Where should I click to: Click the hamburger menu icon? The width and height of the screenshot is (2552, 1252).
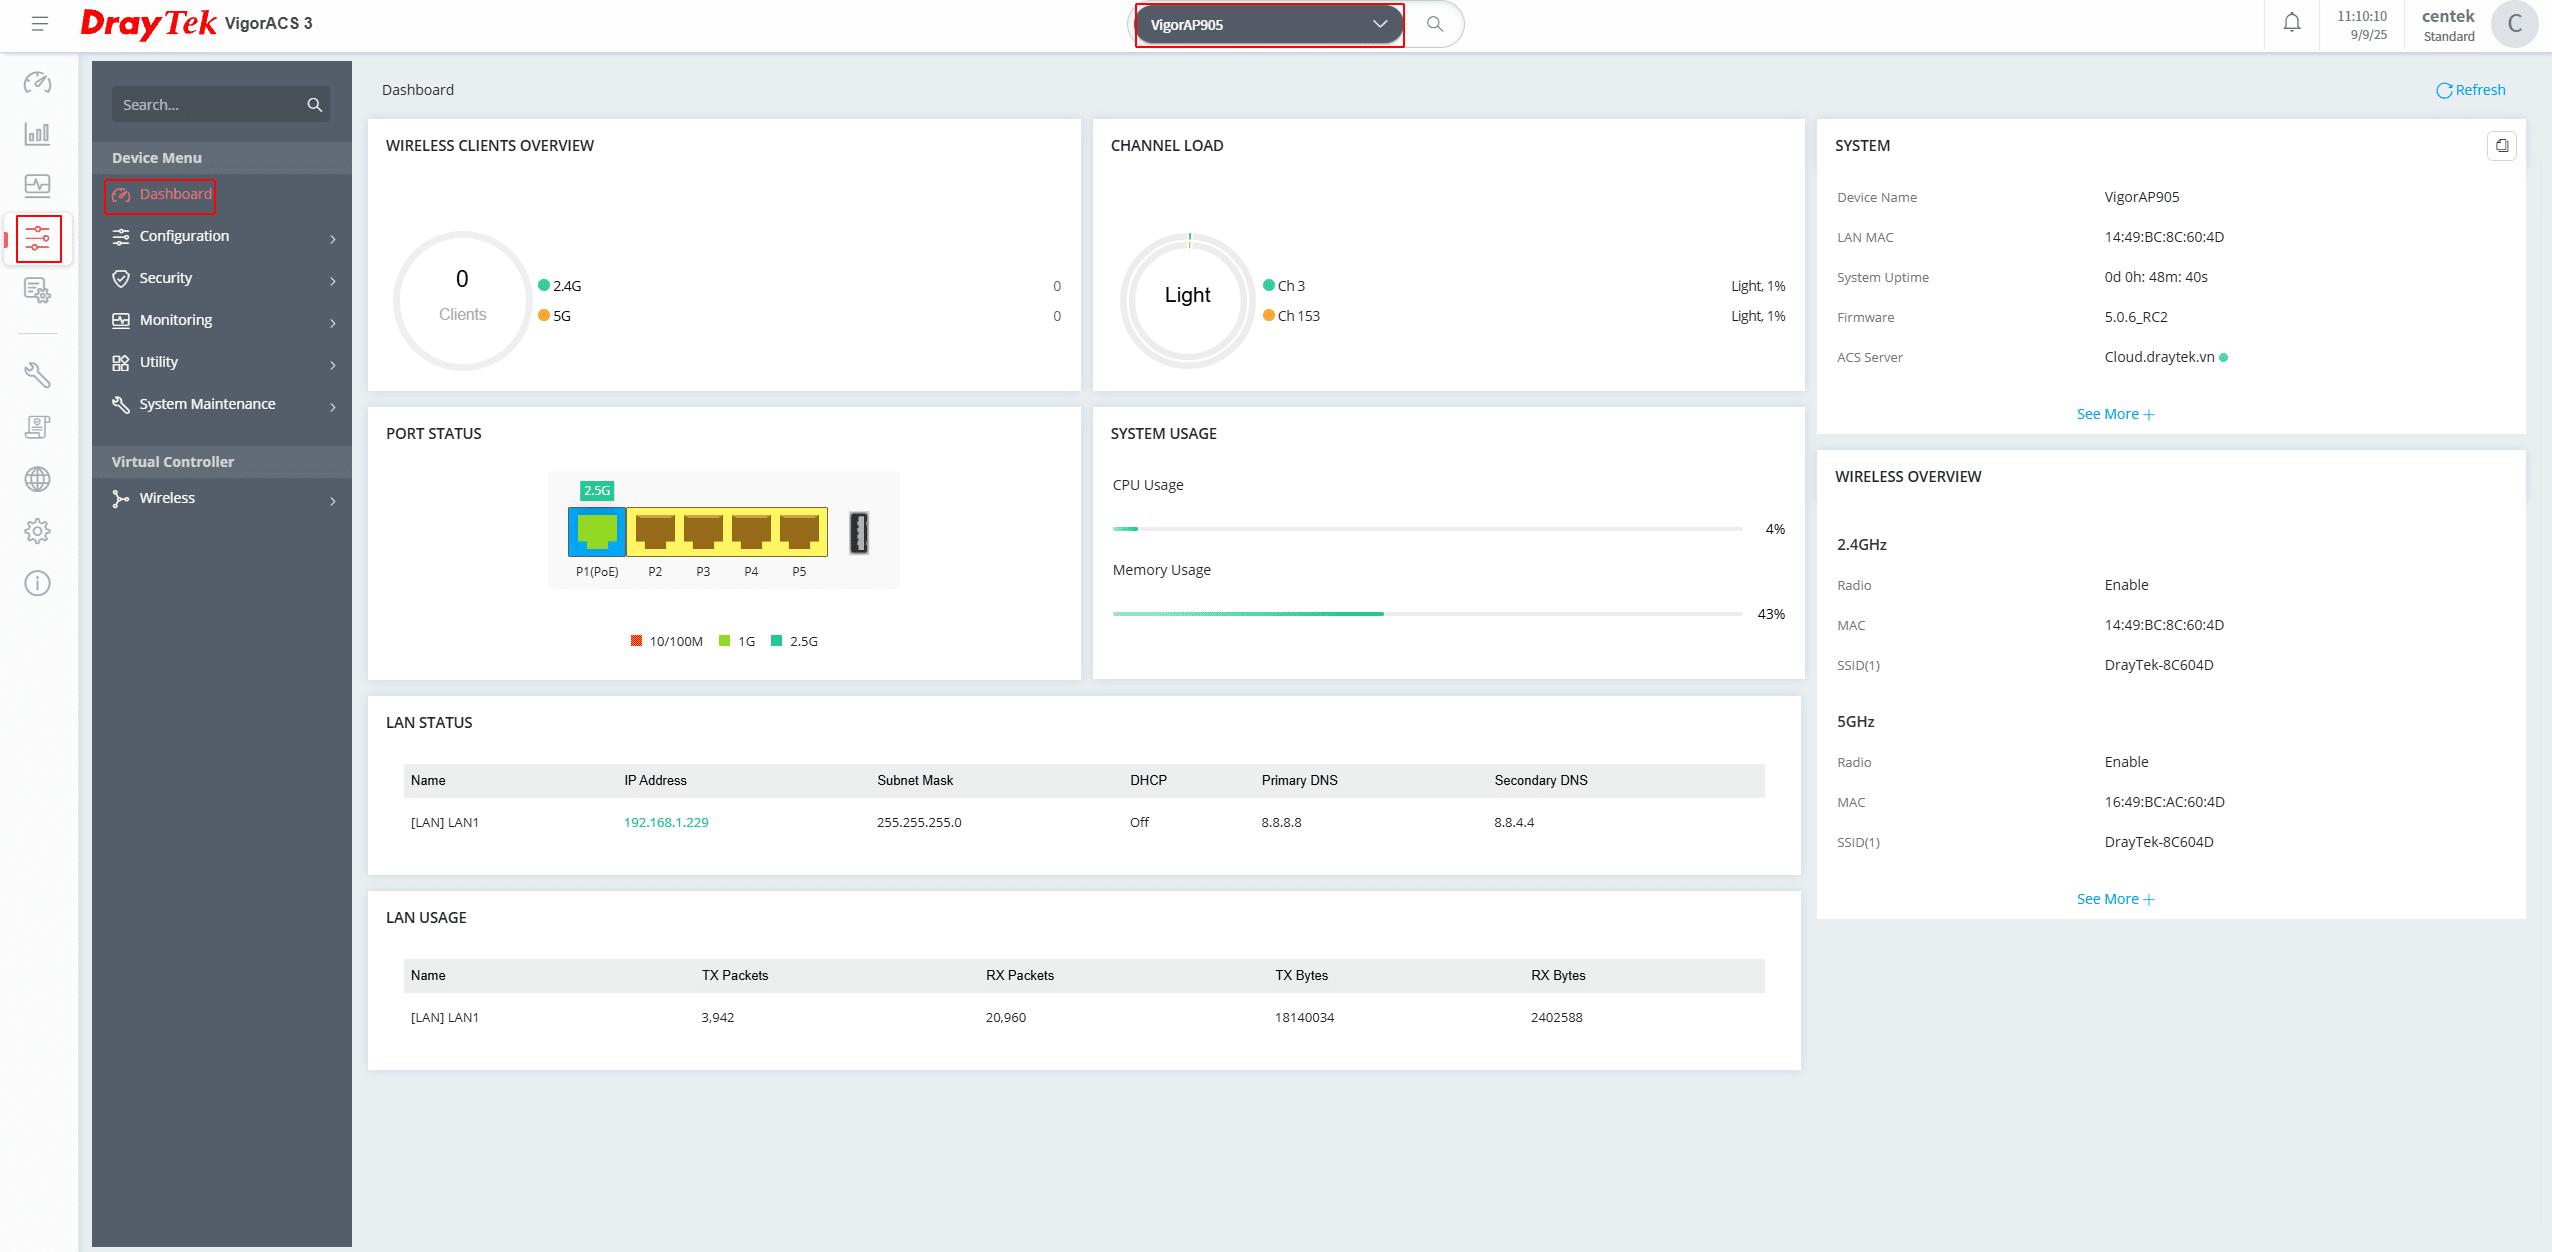point(40,23)
